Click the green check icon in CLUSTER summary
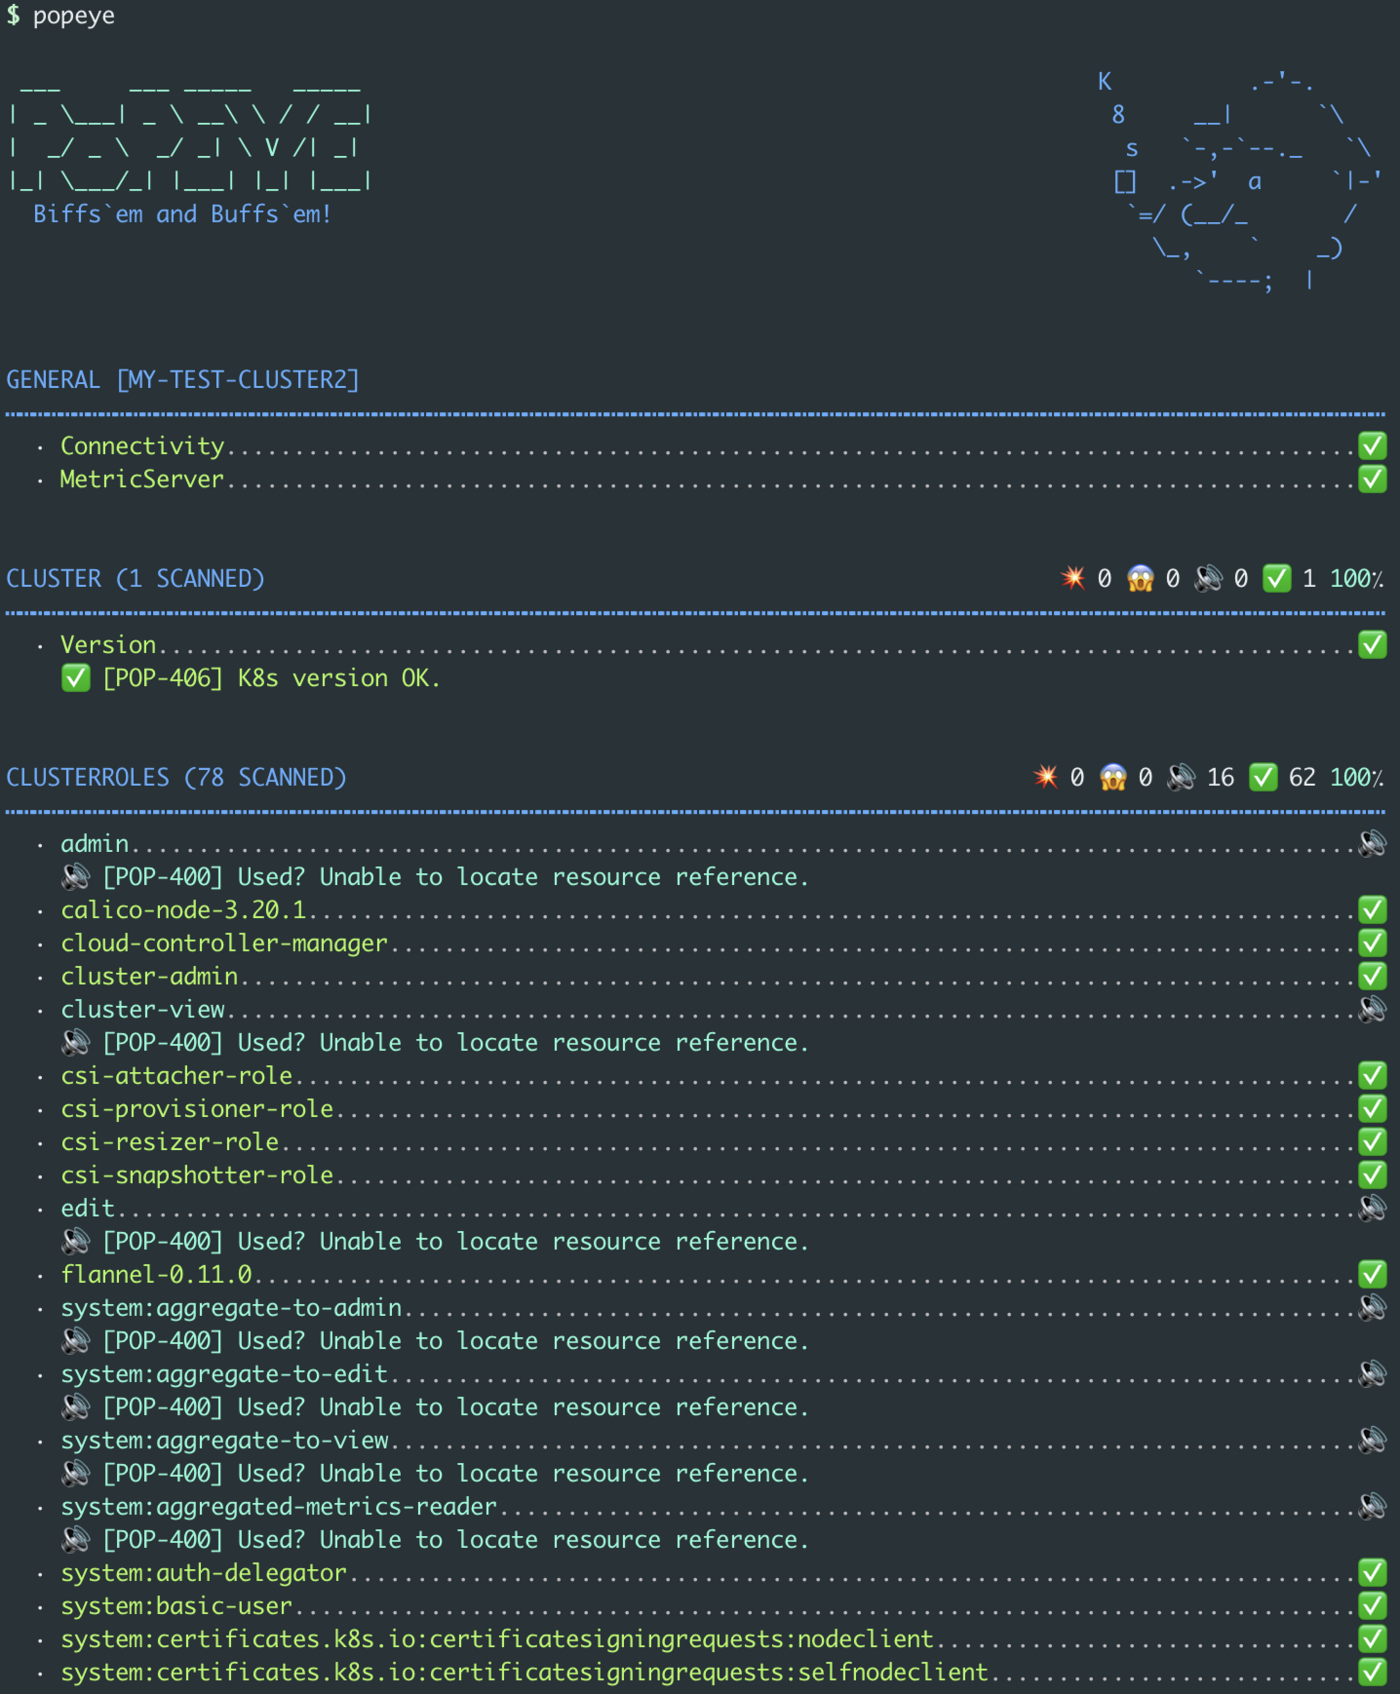Screen dimensions: 1400x1694 pyautogui.click(x=1277, y=578)
